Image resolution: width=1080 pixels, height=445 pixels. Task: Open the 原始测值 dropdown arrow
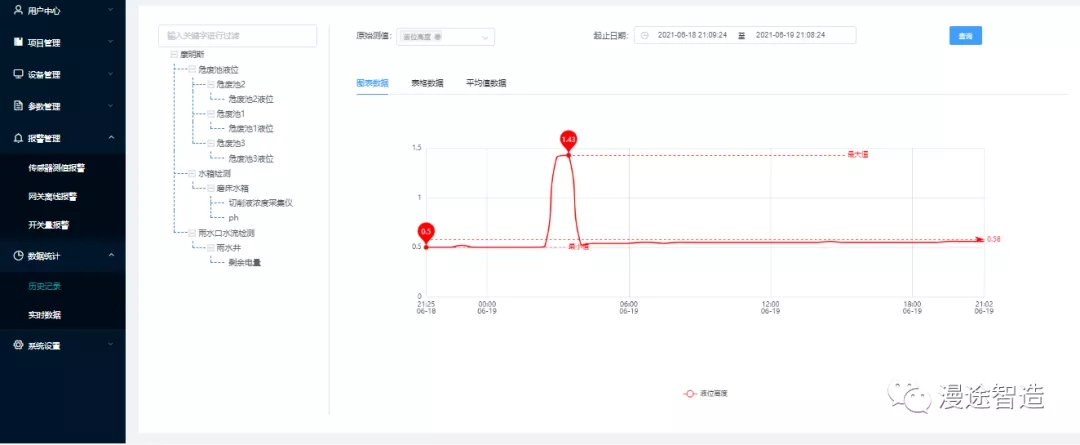point(485,37)
